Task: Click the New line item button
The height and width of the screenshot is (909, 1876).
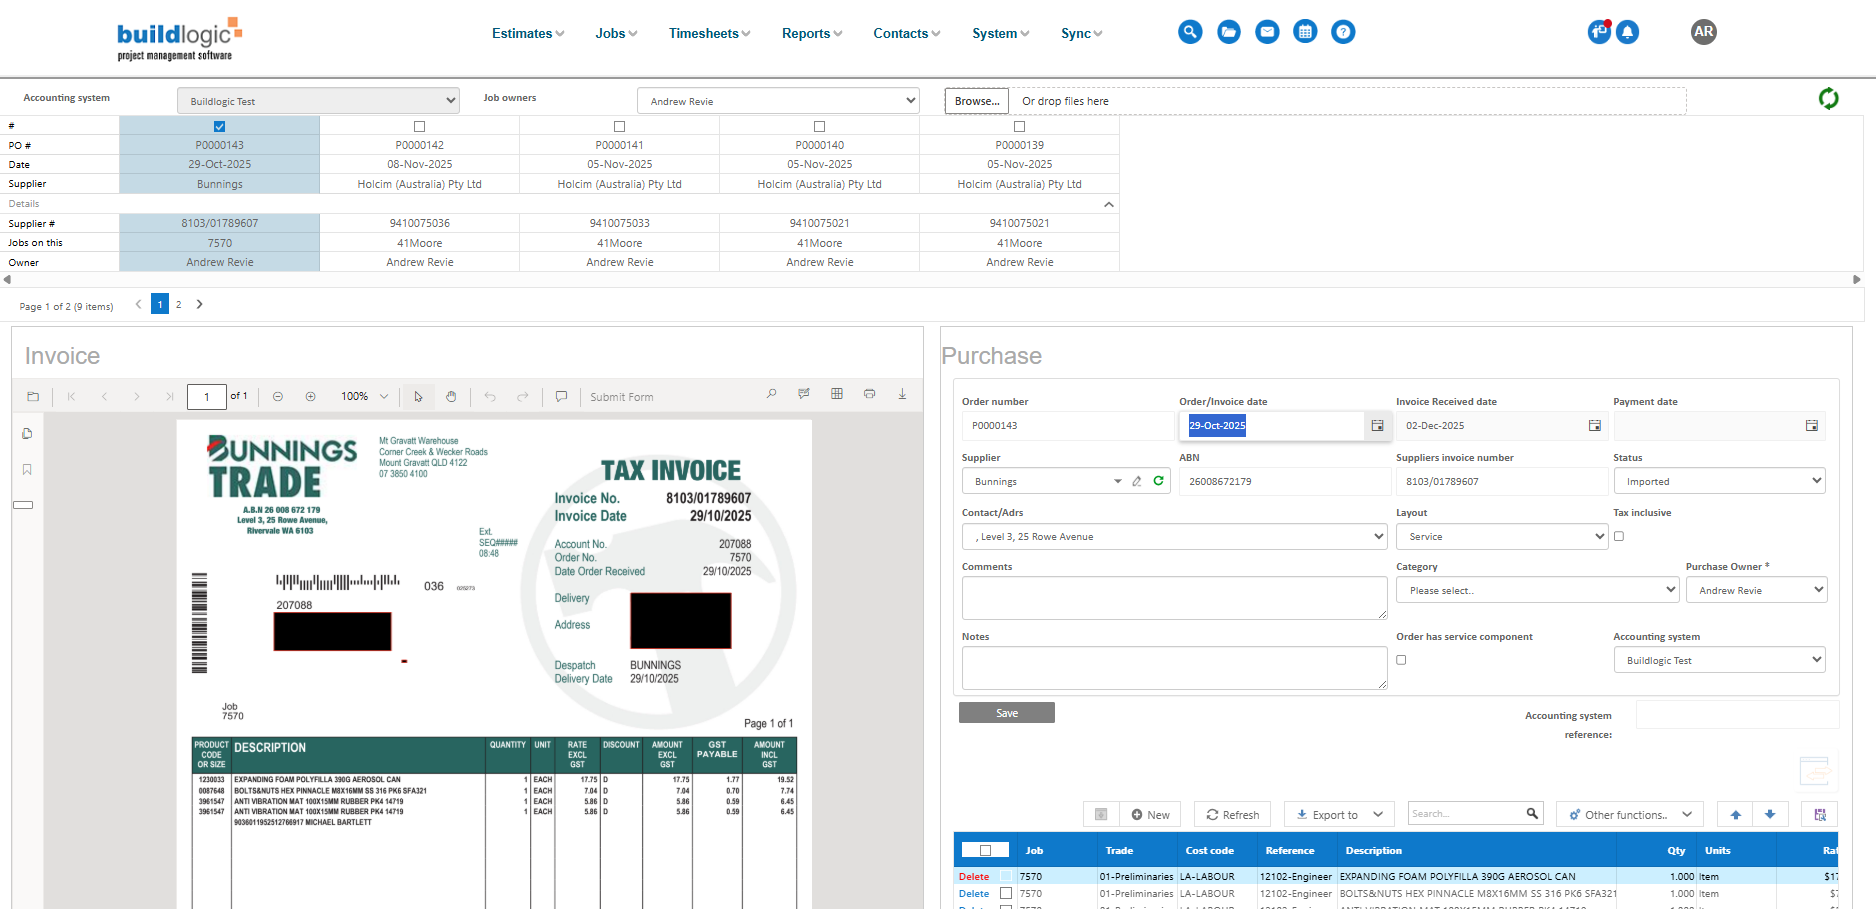Action: 1150,814
